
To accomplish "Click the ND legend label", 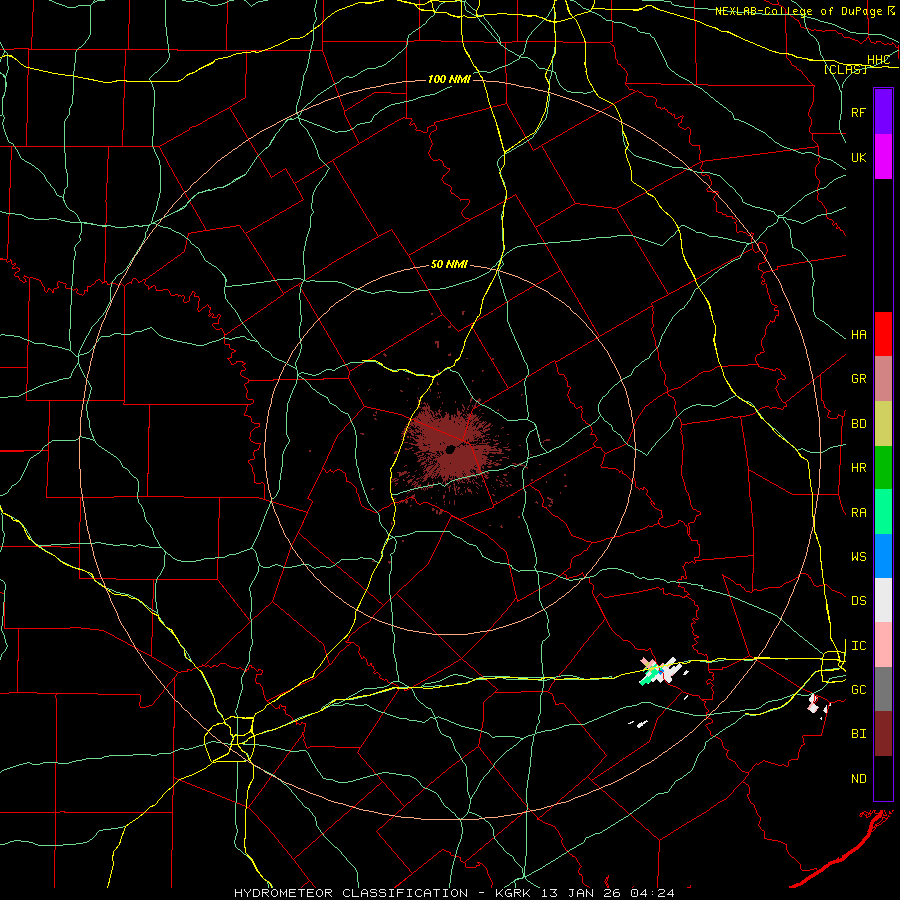I will pos(859,779).
